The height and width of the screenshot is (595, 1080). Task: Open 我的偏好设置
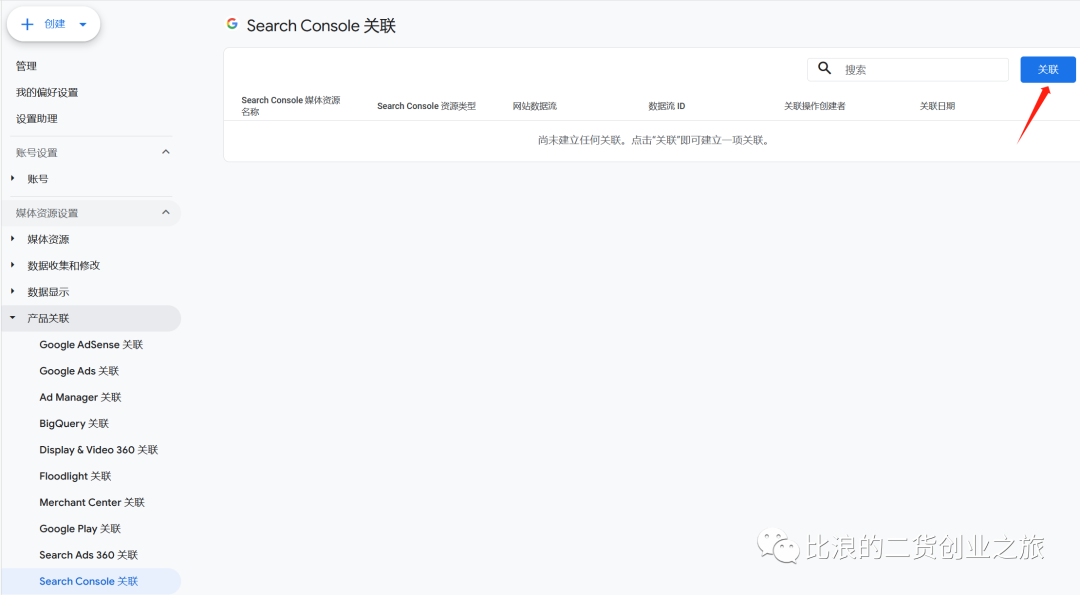tap(47, 92)
